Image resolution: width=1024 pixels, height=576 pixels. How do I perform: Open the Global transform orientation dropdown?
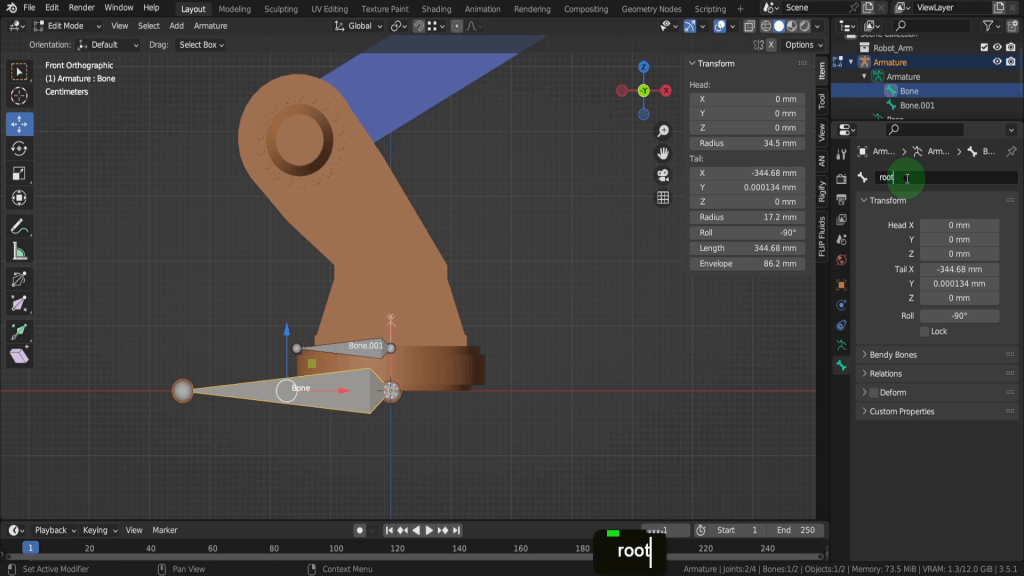[x=358, y=26]
